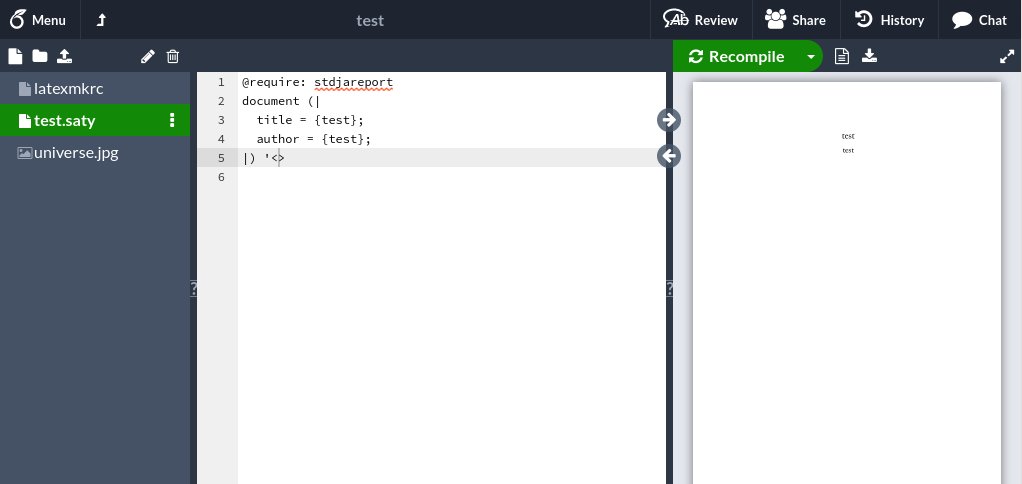The height and width of the screenshot is (484, 1022).
Task: Download the compiled PDF
Action: click(869, 56)
